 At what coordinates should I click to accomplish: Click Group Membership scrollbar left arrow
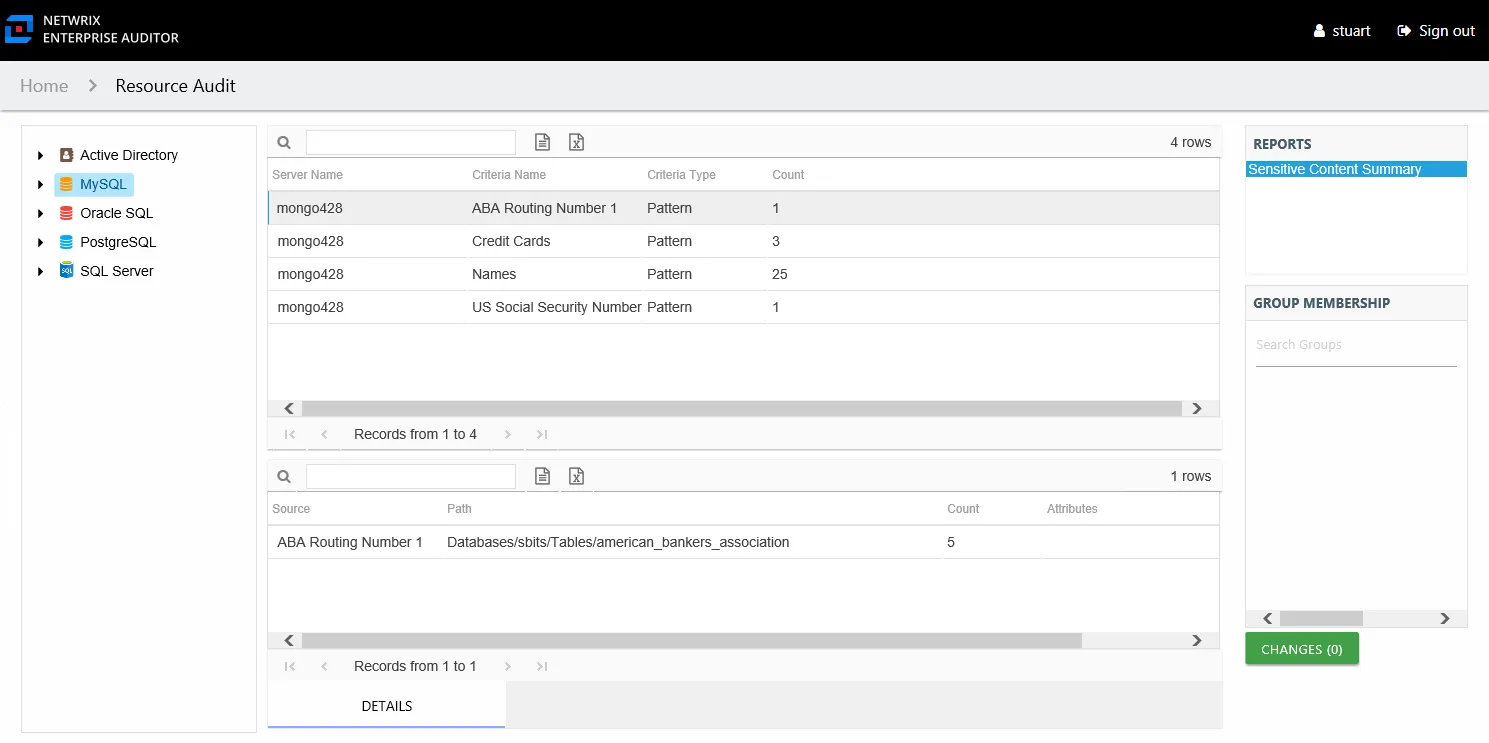(1267, 619)
